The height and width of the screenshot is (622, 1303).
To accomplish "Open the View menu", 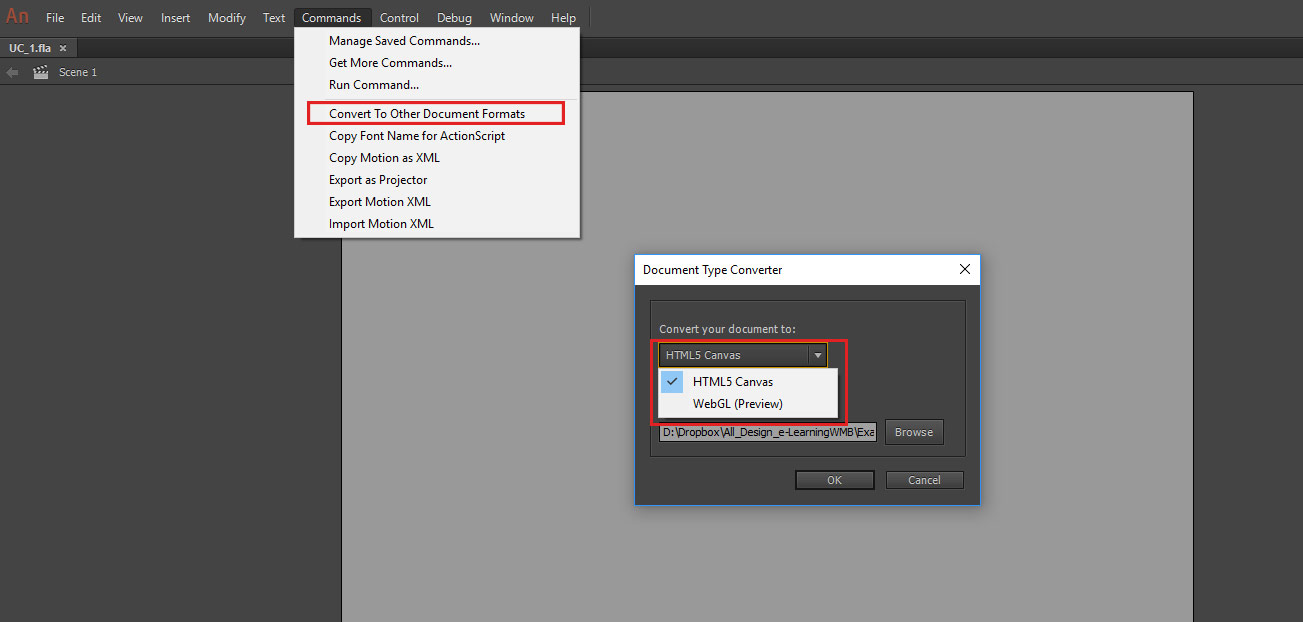I will [130, 18].
